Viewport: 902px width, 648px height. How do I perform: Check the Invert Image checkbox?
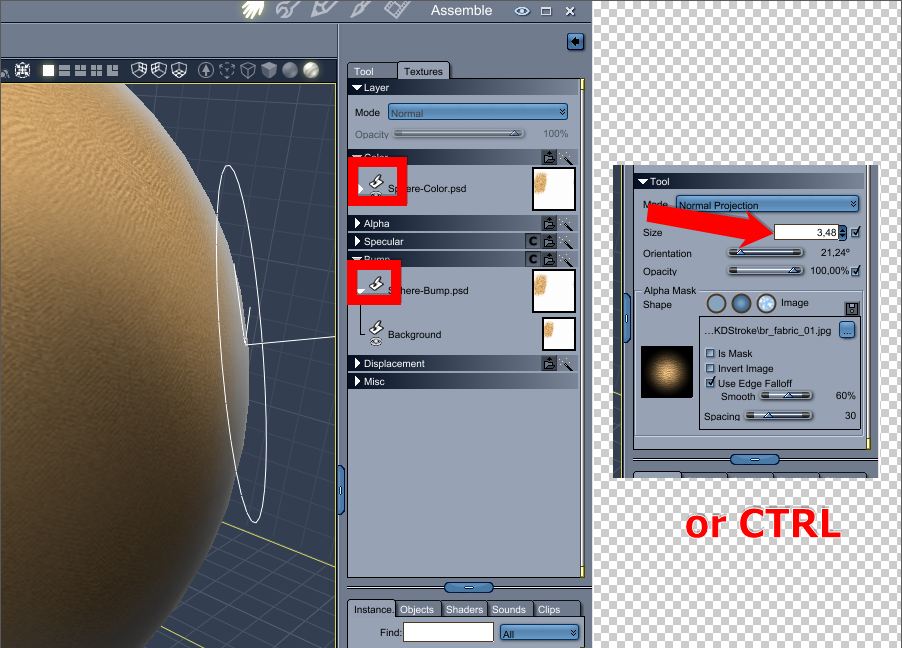710,368
